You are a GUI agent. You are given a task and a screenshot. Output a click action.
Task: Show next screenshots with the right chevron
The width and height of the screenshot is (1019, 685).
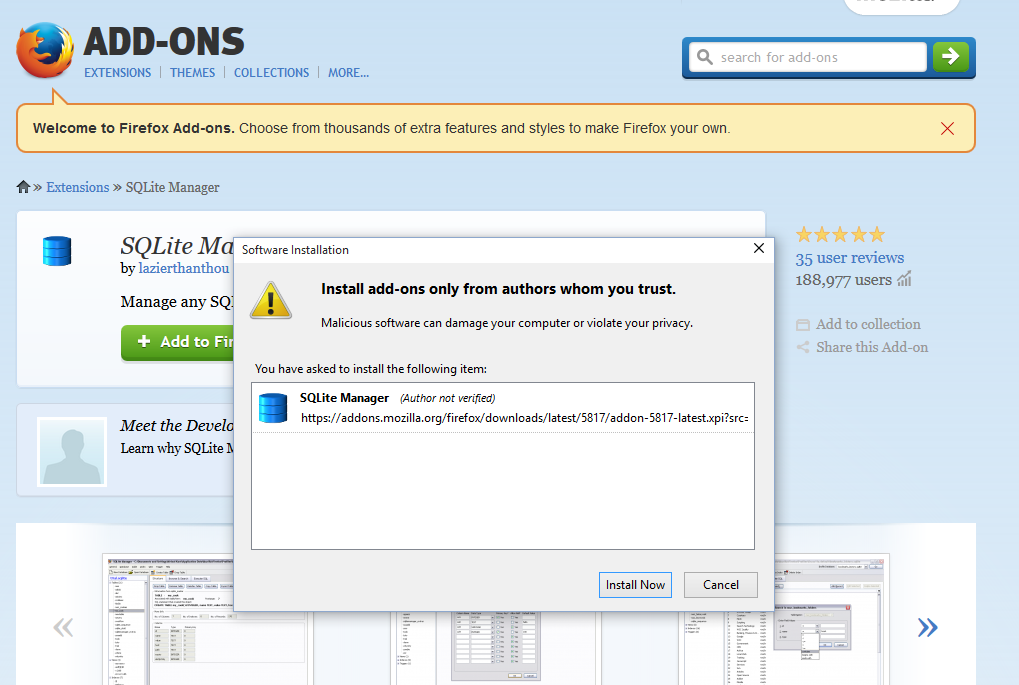coord(927,627)
